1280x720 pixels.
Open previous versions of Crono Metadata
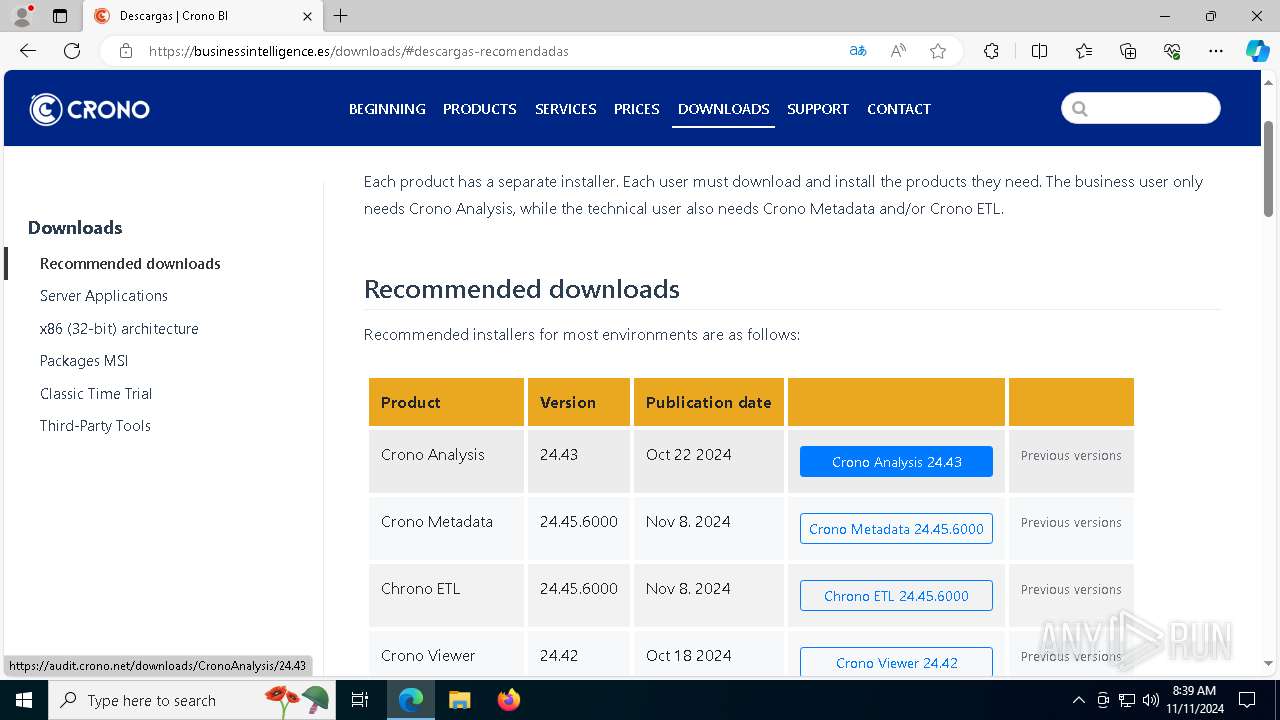pos(1071,523)
